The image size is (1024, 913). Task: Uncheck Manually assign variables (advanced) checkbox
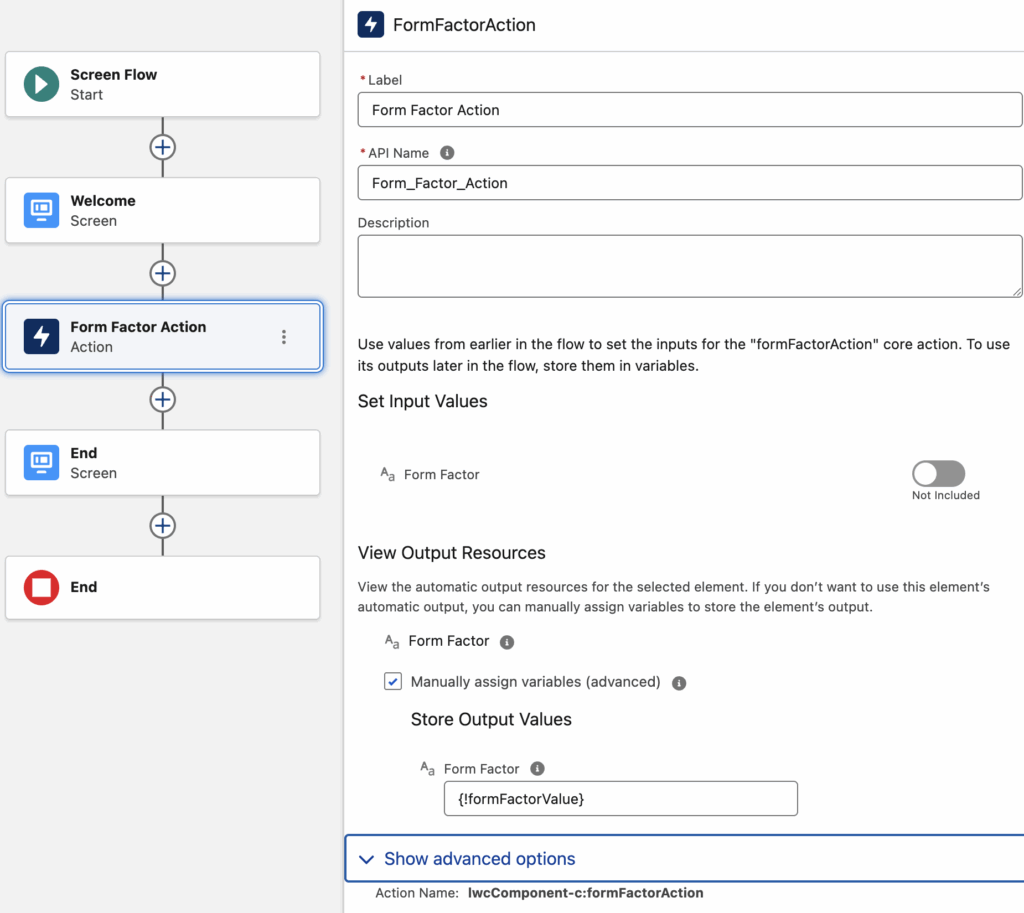click(x=393, y=682)
